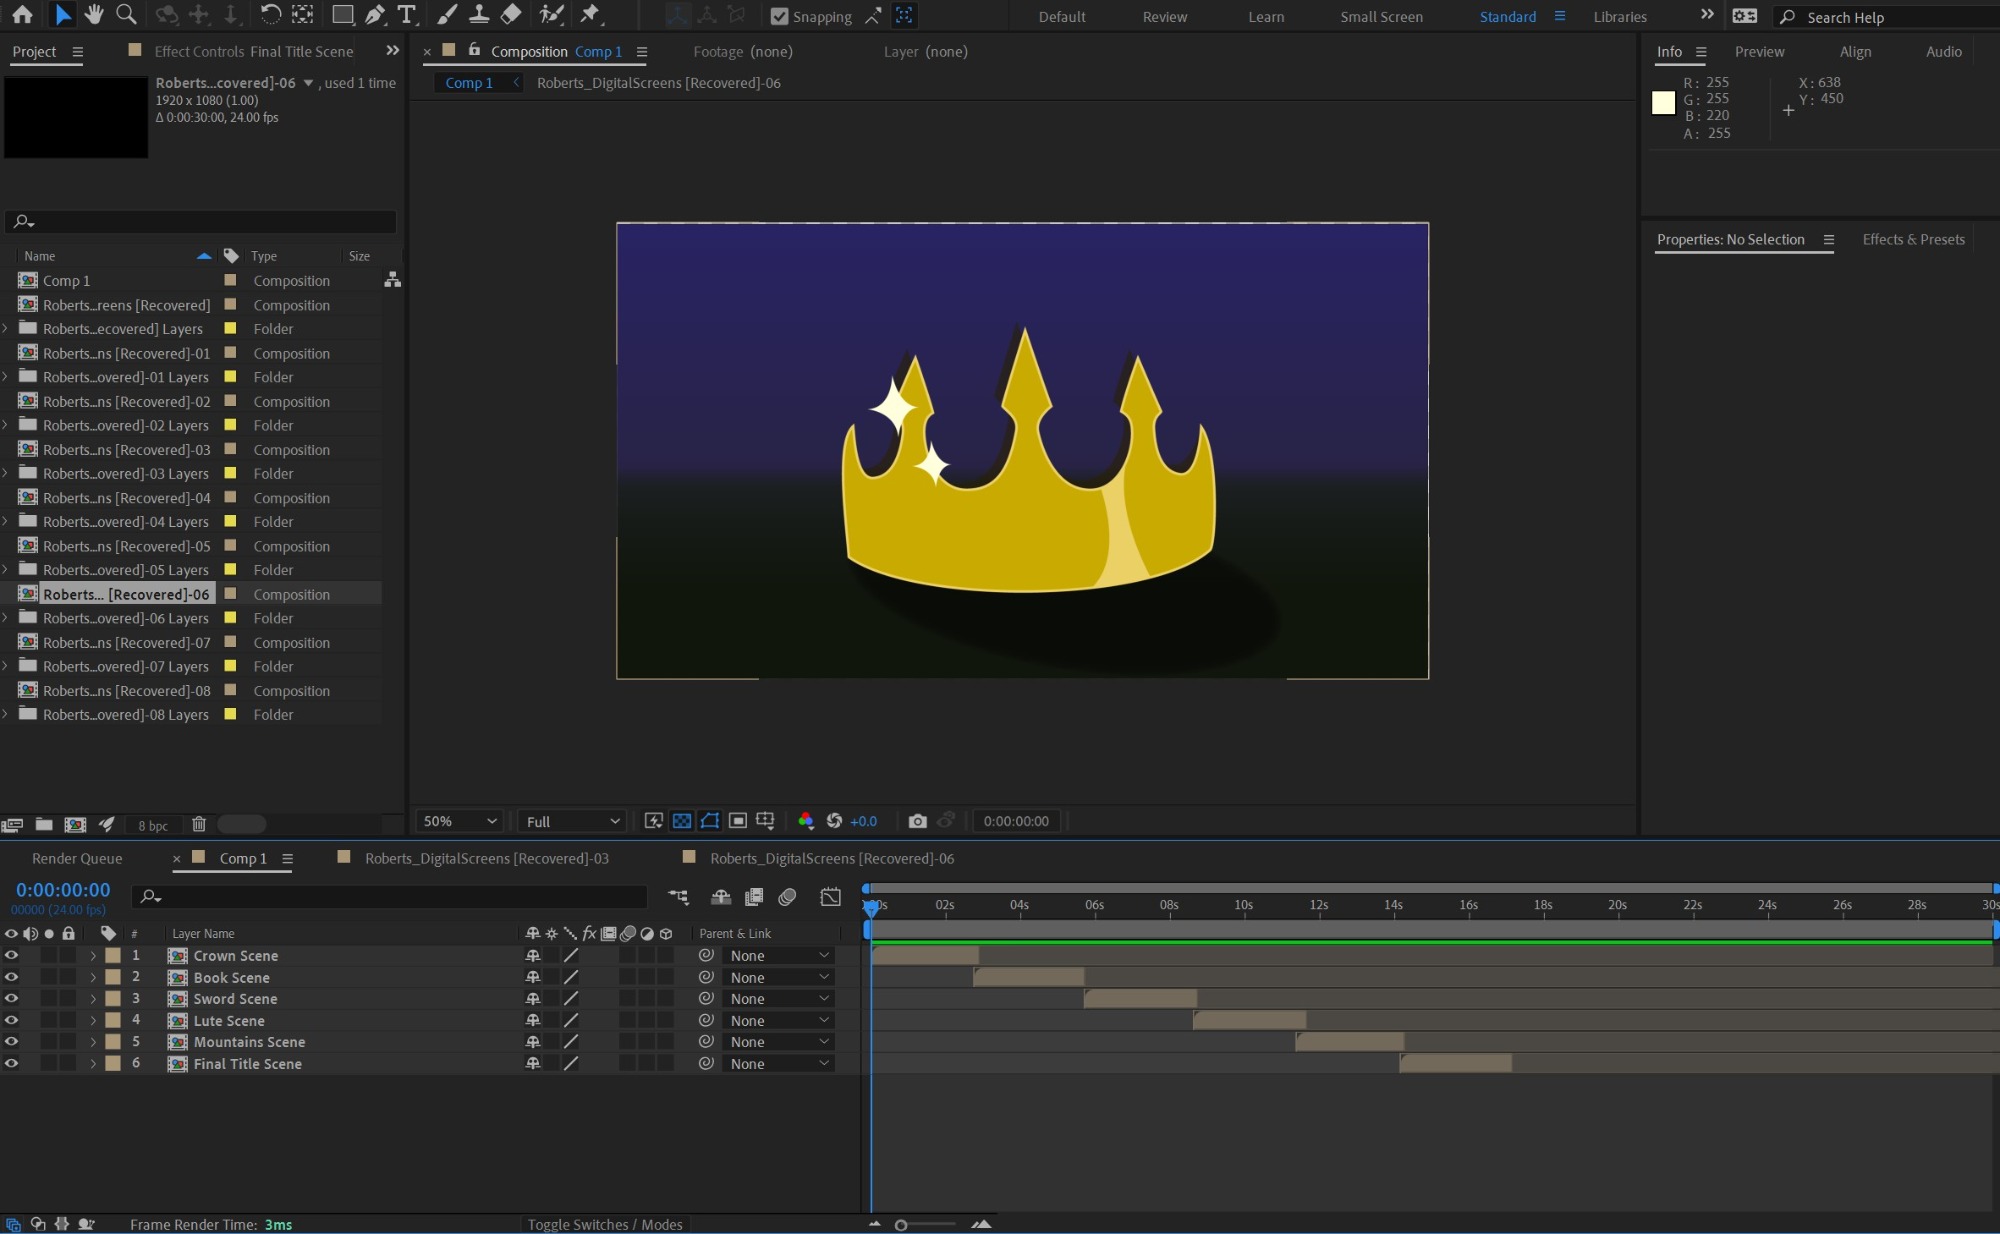
Task: Select the Hand tool
Action: click(94, 14)
